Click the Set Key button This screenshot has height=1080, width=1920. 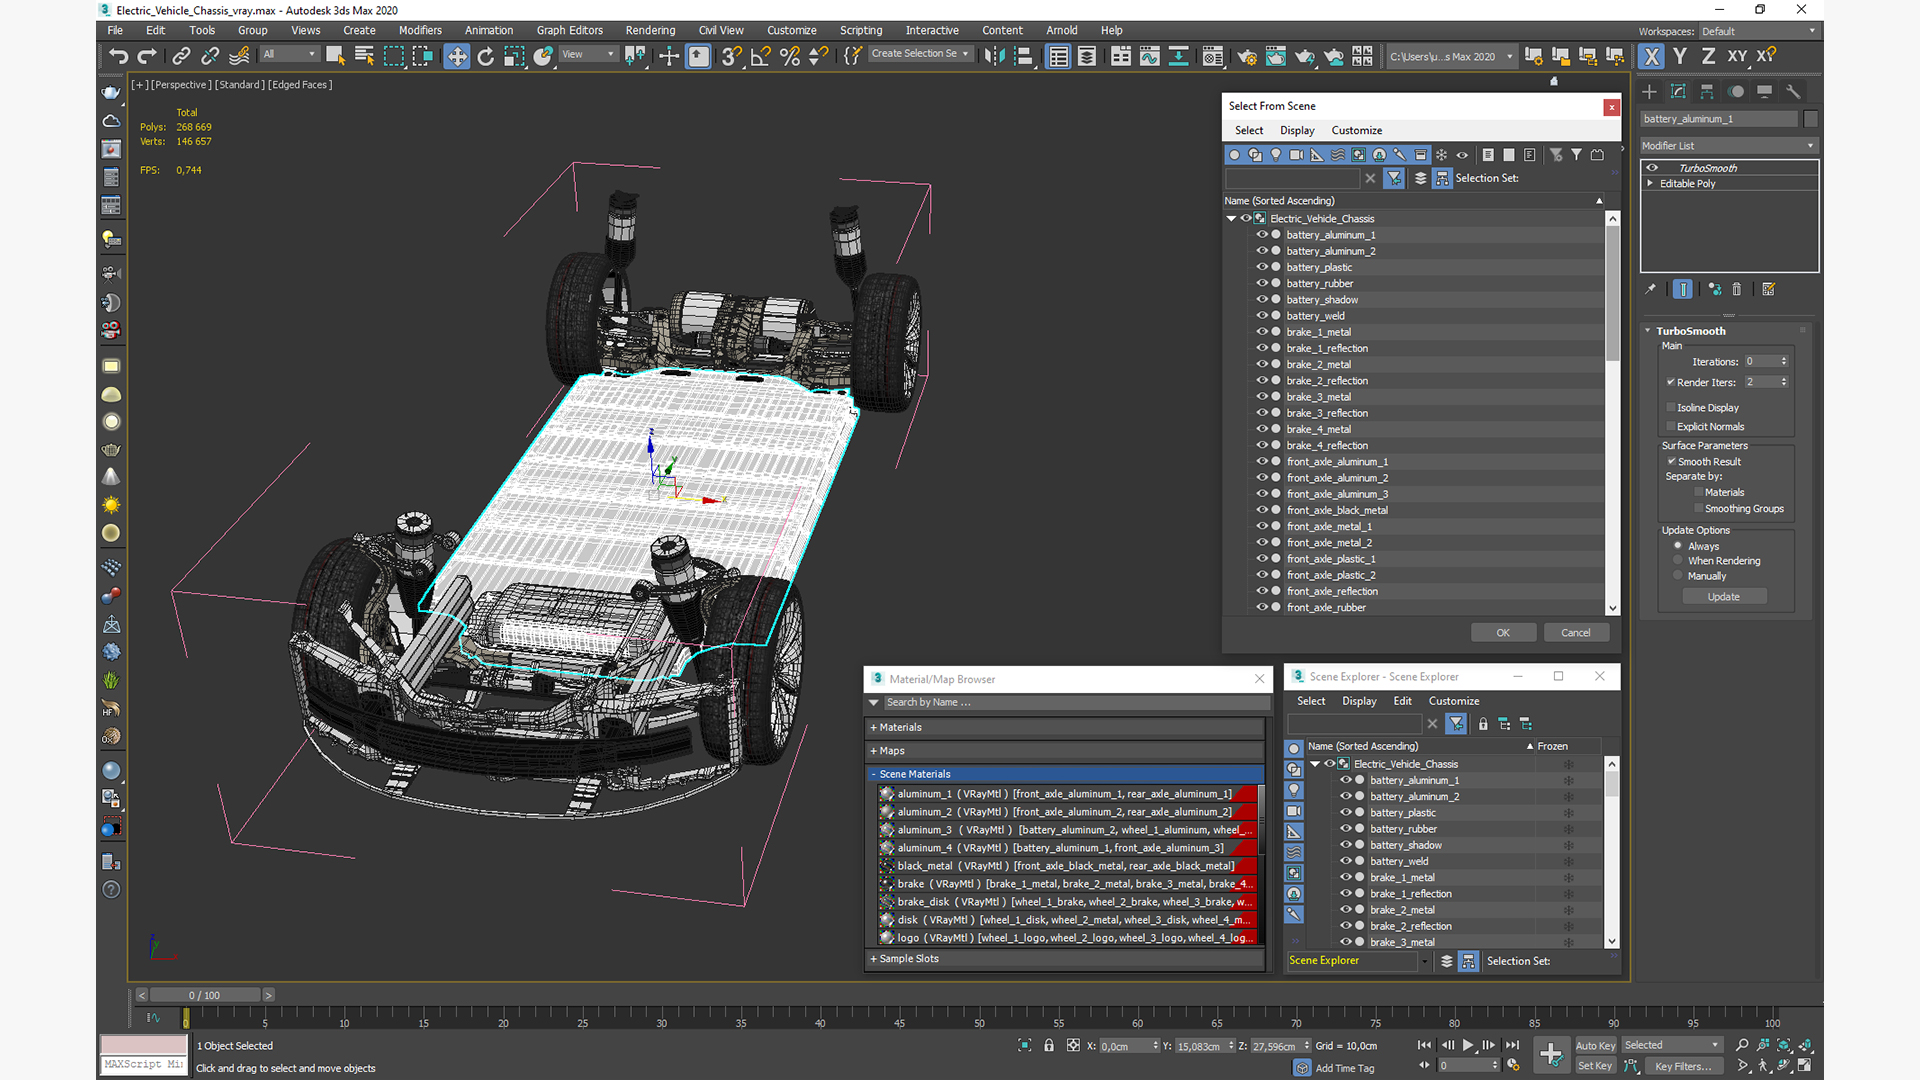click(1595, 1066)
